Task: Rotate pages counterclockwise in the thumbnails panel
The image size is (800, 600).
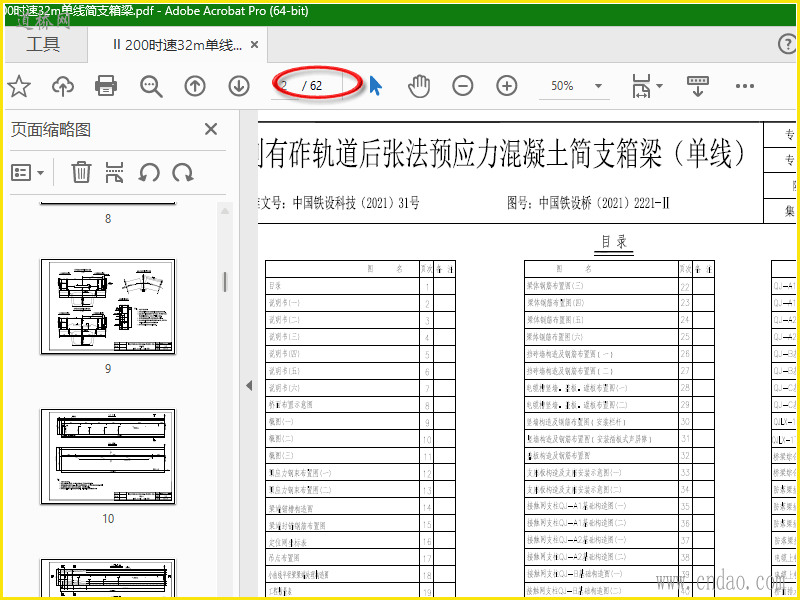Action: click(149, 172)
